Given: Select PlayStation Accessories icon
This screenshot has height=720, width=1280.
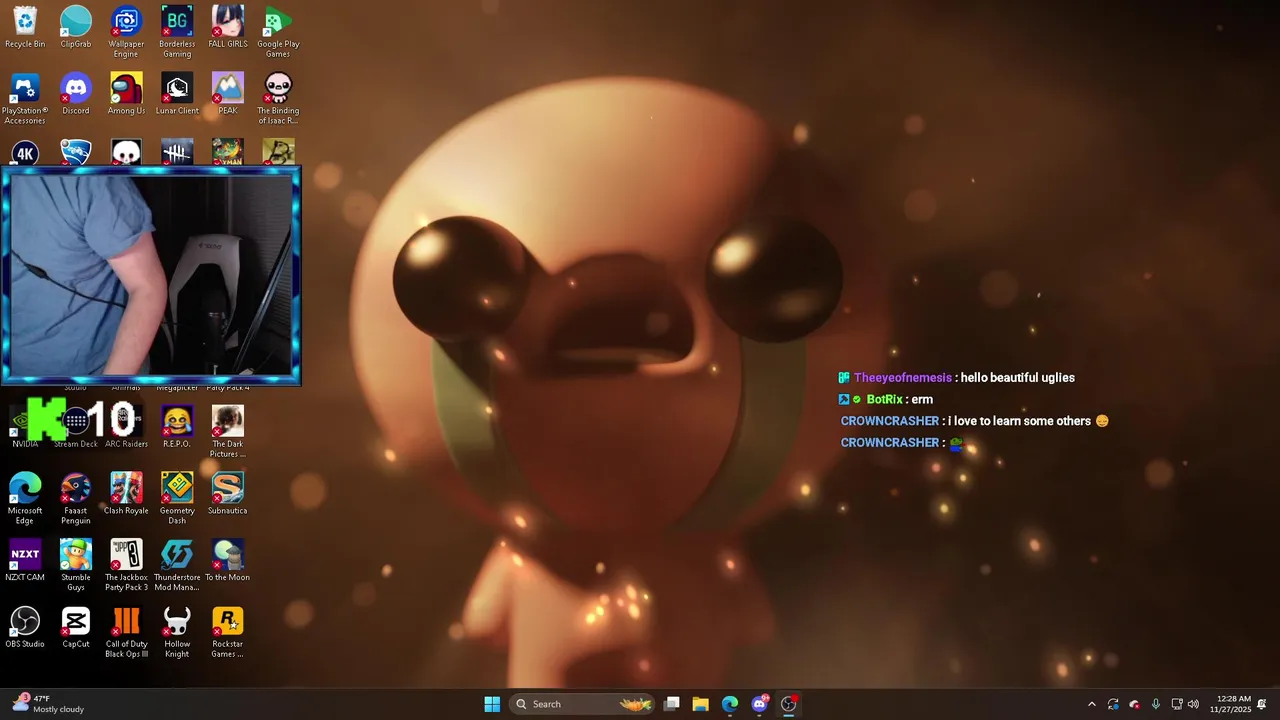Looking at the screenshot, I should pyautogui.click(x=25, y=98).
